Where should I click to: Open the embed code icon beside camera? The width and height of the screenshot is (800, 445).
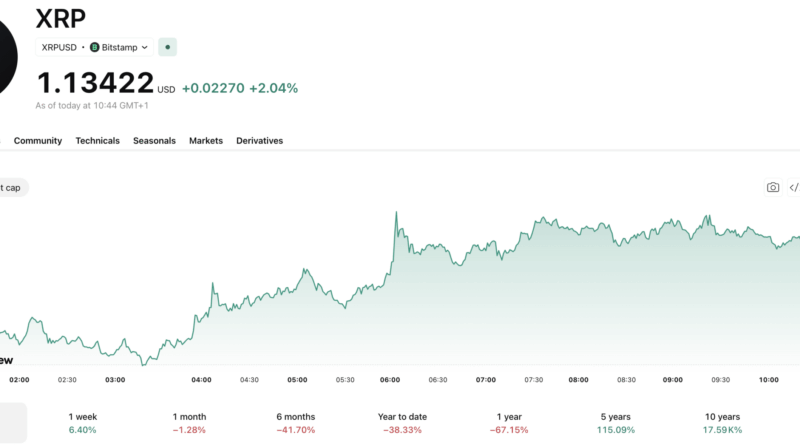click(x=794, y=187)
